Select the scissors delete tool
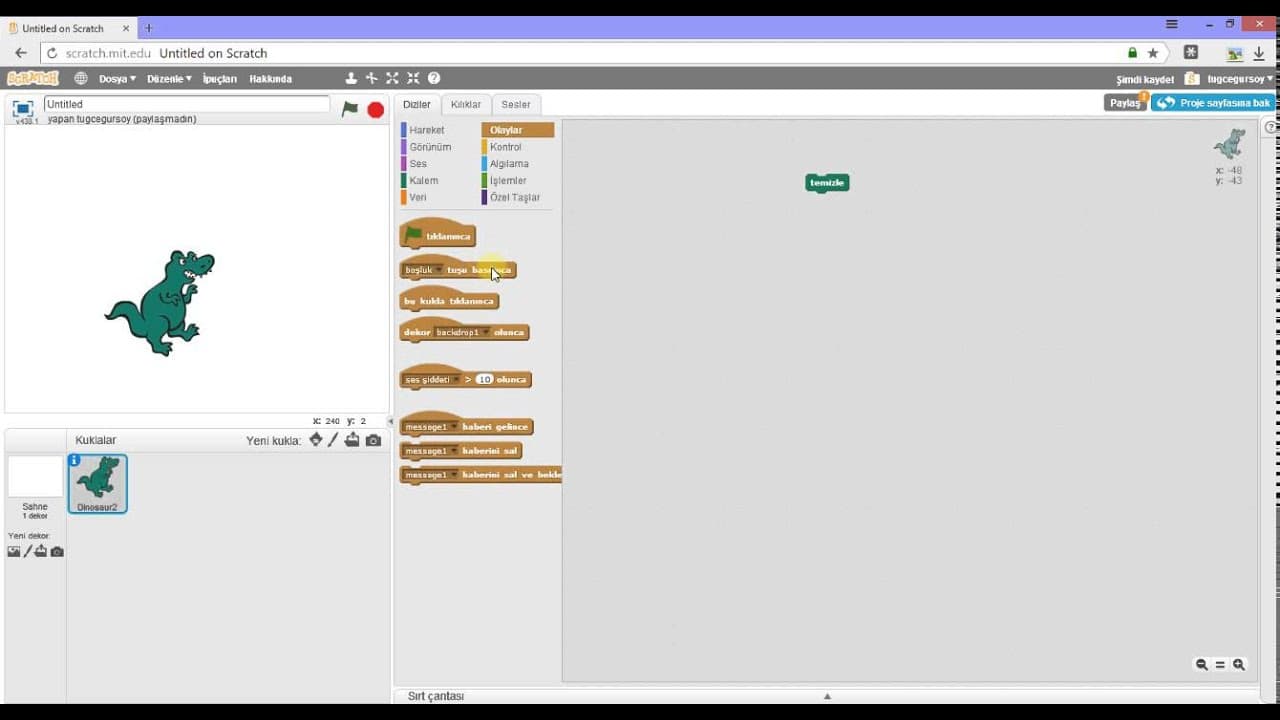The height and width of the screenshot is (720, 1280). [x=372, y=78]
